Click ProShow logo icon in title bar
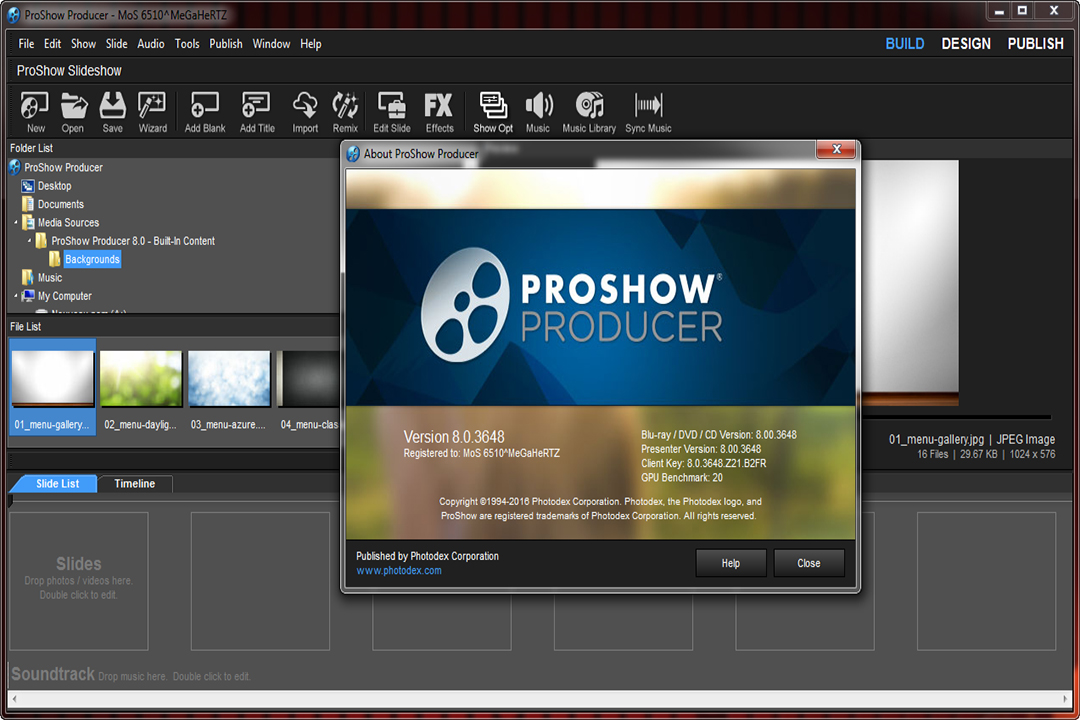This screenshot has height=720, width=1080. [x=13, y=14]
